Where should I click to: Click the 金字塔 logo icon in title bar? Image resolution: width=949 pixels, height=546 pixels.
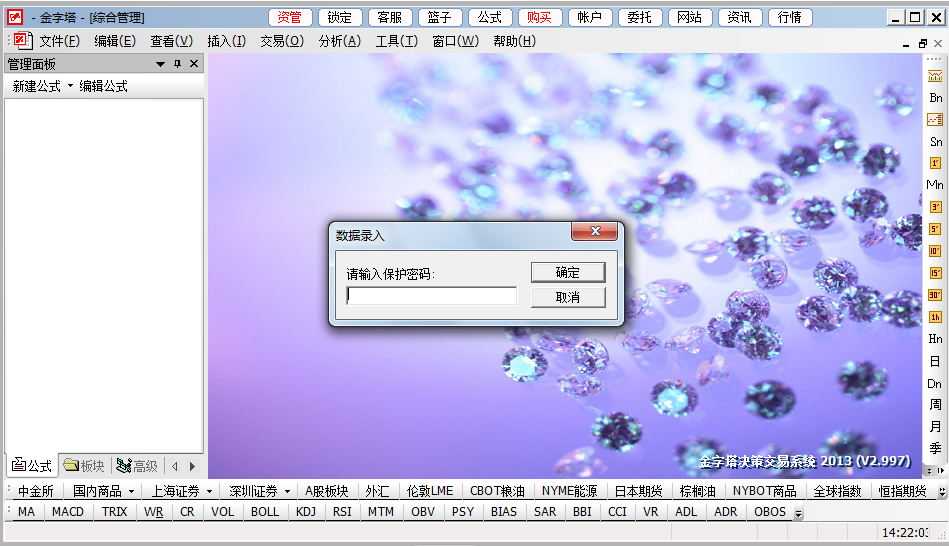(x=15, y=17)
